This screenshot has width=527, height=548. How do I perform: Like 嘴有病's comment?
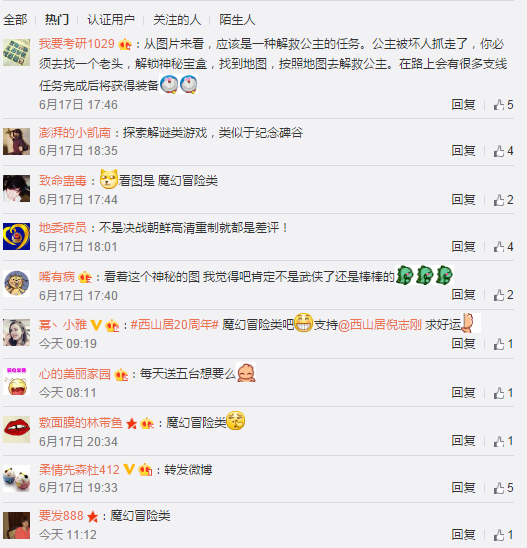click(x=503, y=295)
